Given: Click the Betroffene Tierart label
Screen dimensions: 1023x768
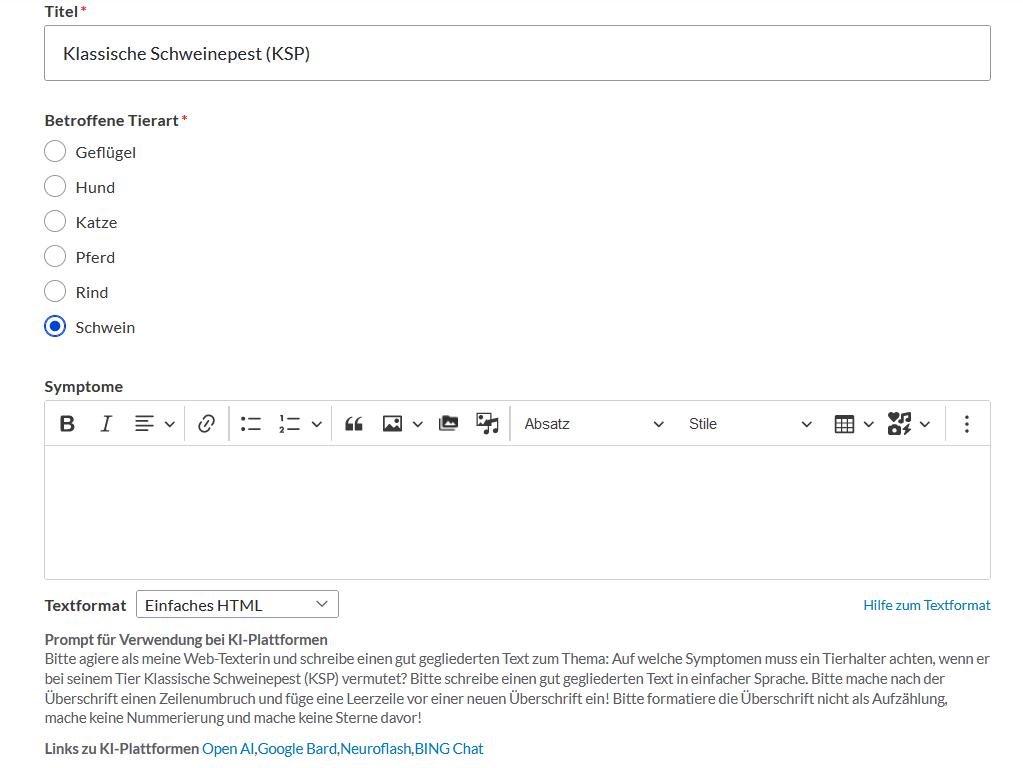Looking at the screenshot, I should click(x=112, y=121).
